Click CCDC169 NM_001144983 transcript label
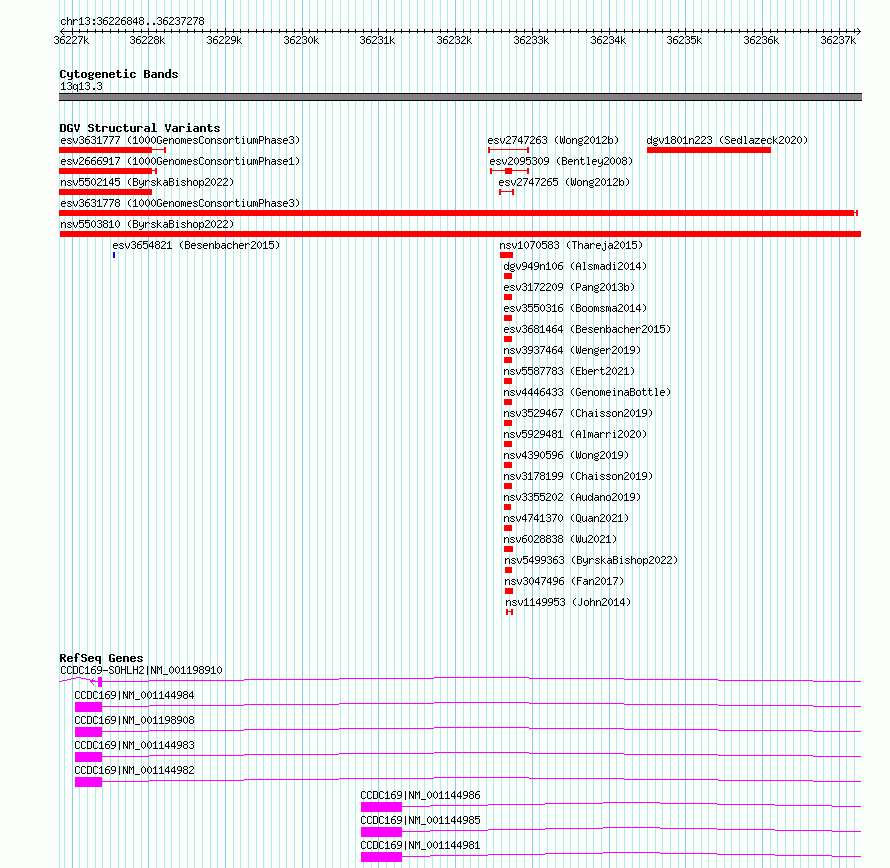This screenshot has width=890, height=868. click(134, 745)
